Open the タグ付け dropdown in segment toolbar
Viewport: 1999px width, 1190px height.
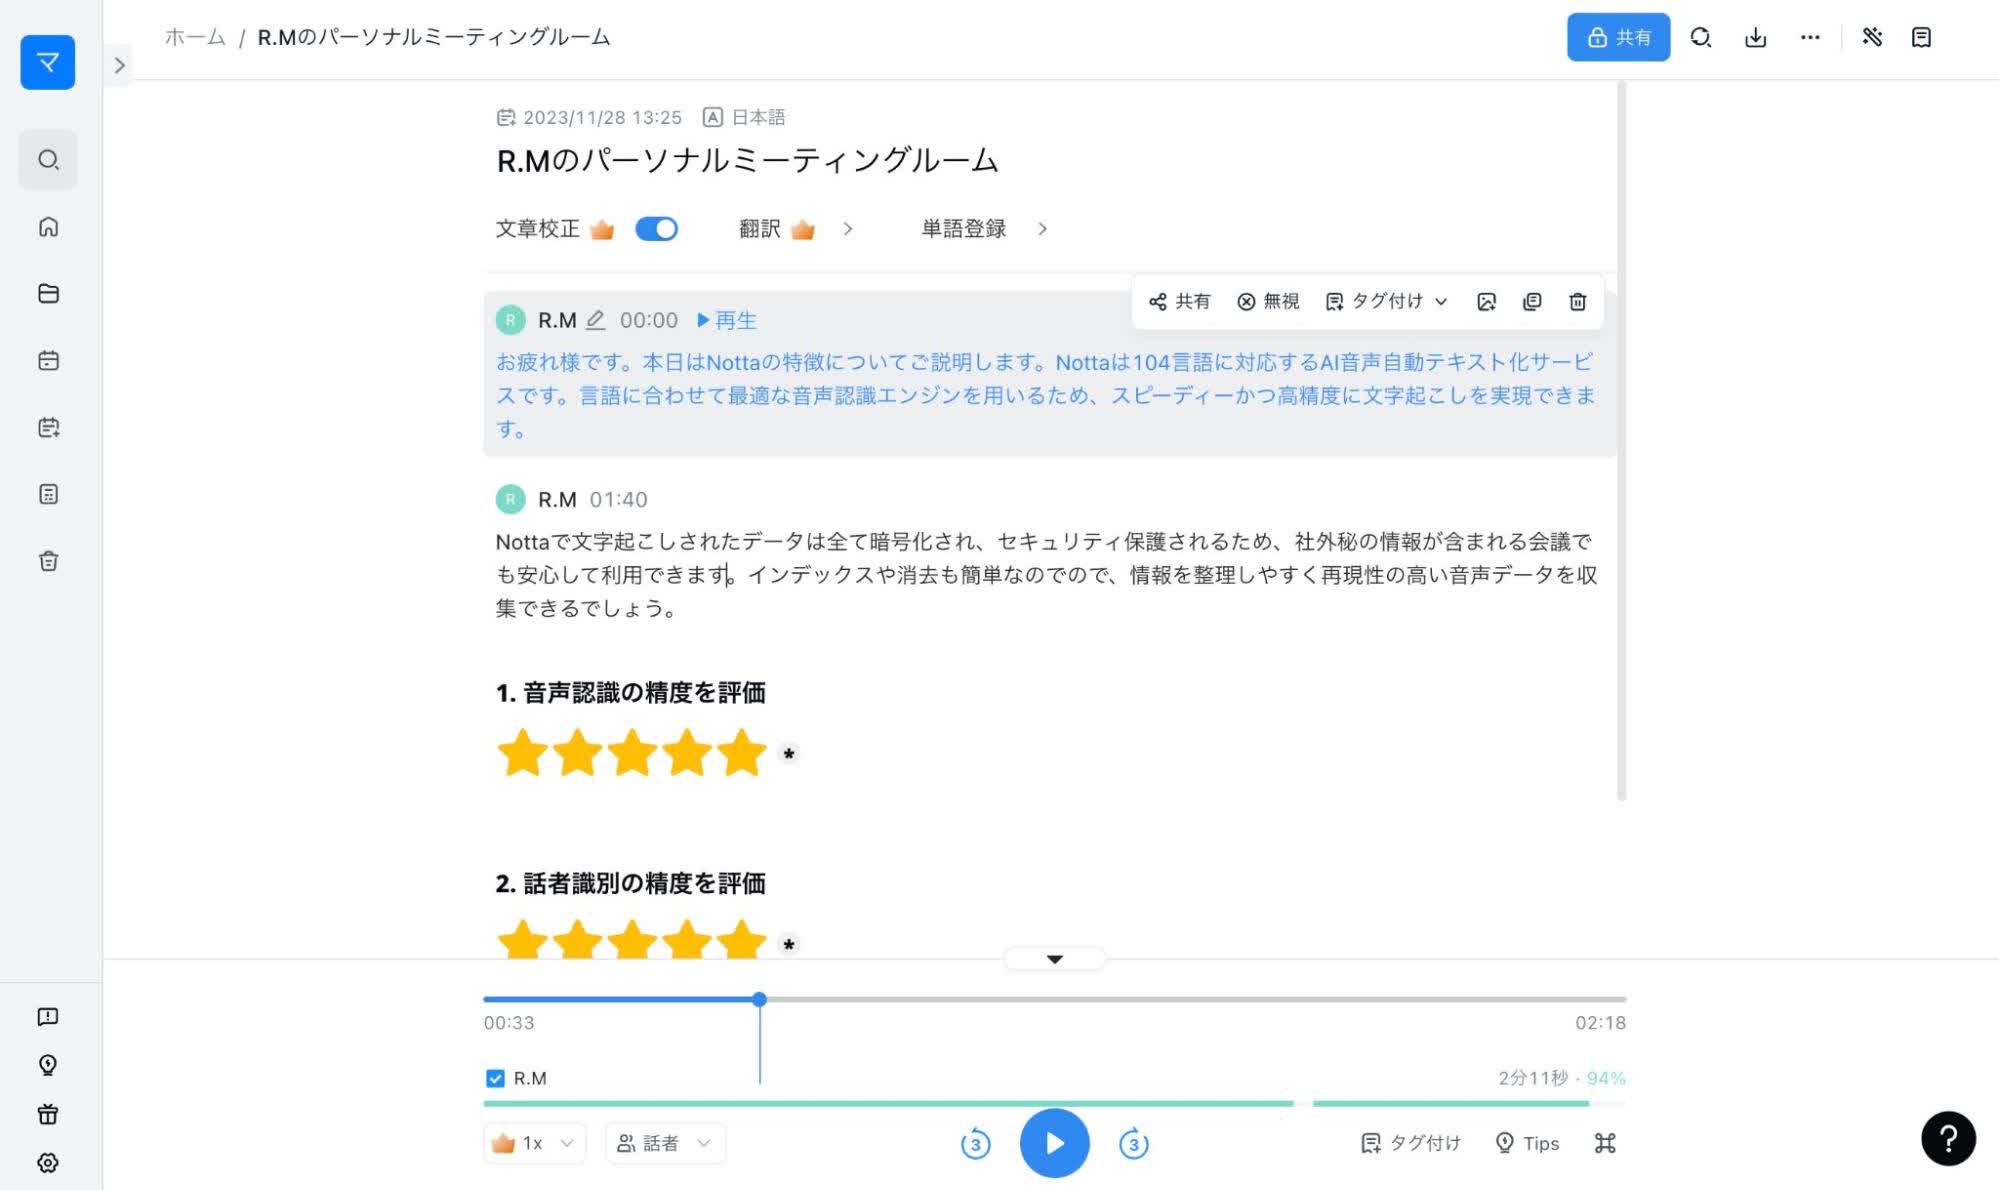point(1386,302)
